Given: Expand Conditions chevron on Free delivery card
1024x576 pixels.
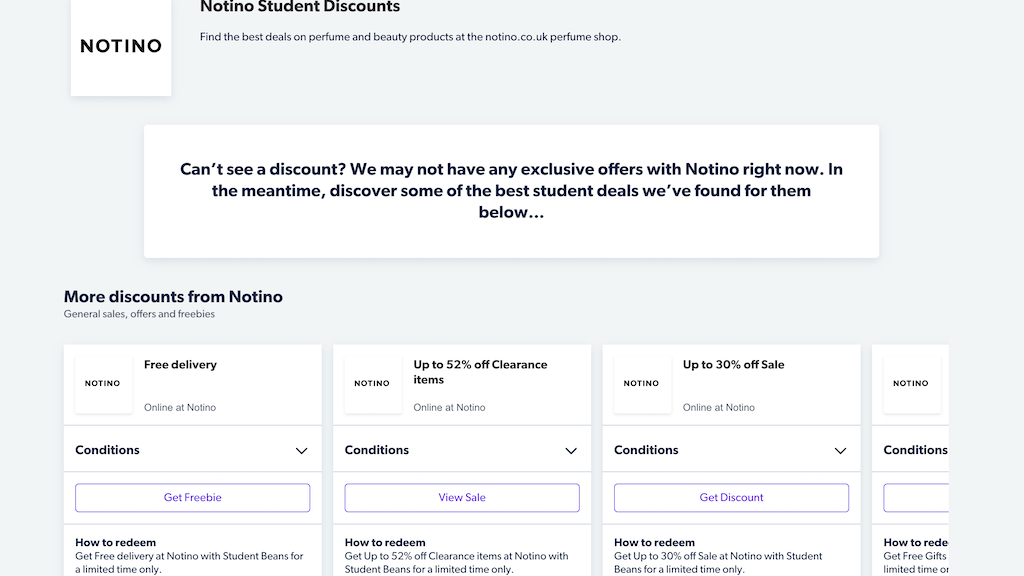Looking at the screenshot, I should pos(301,451).
